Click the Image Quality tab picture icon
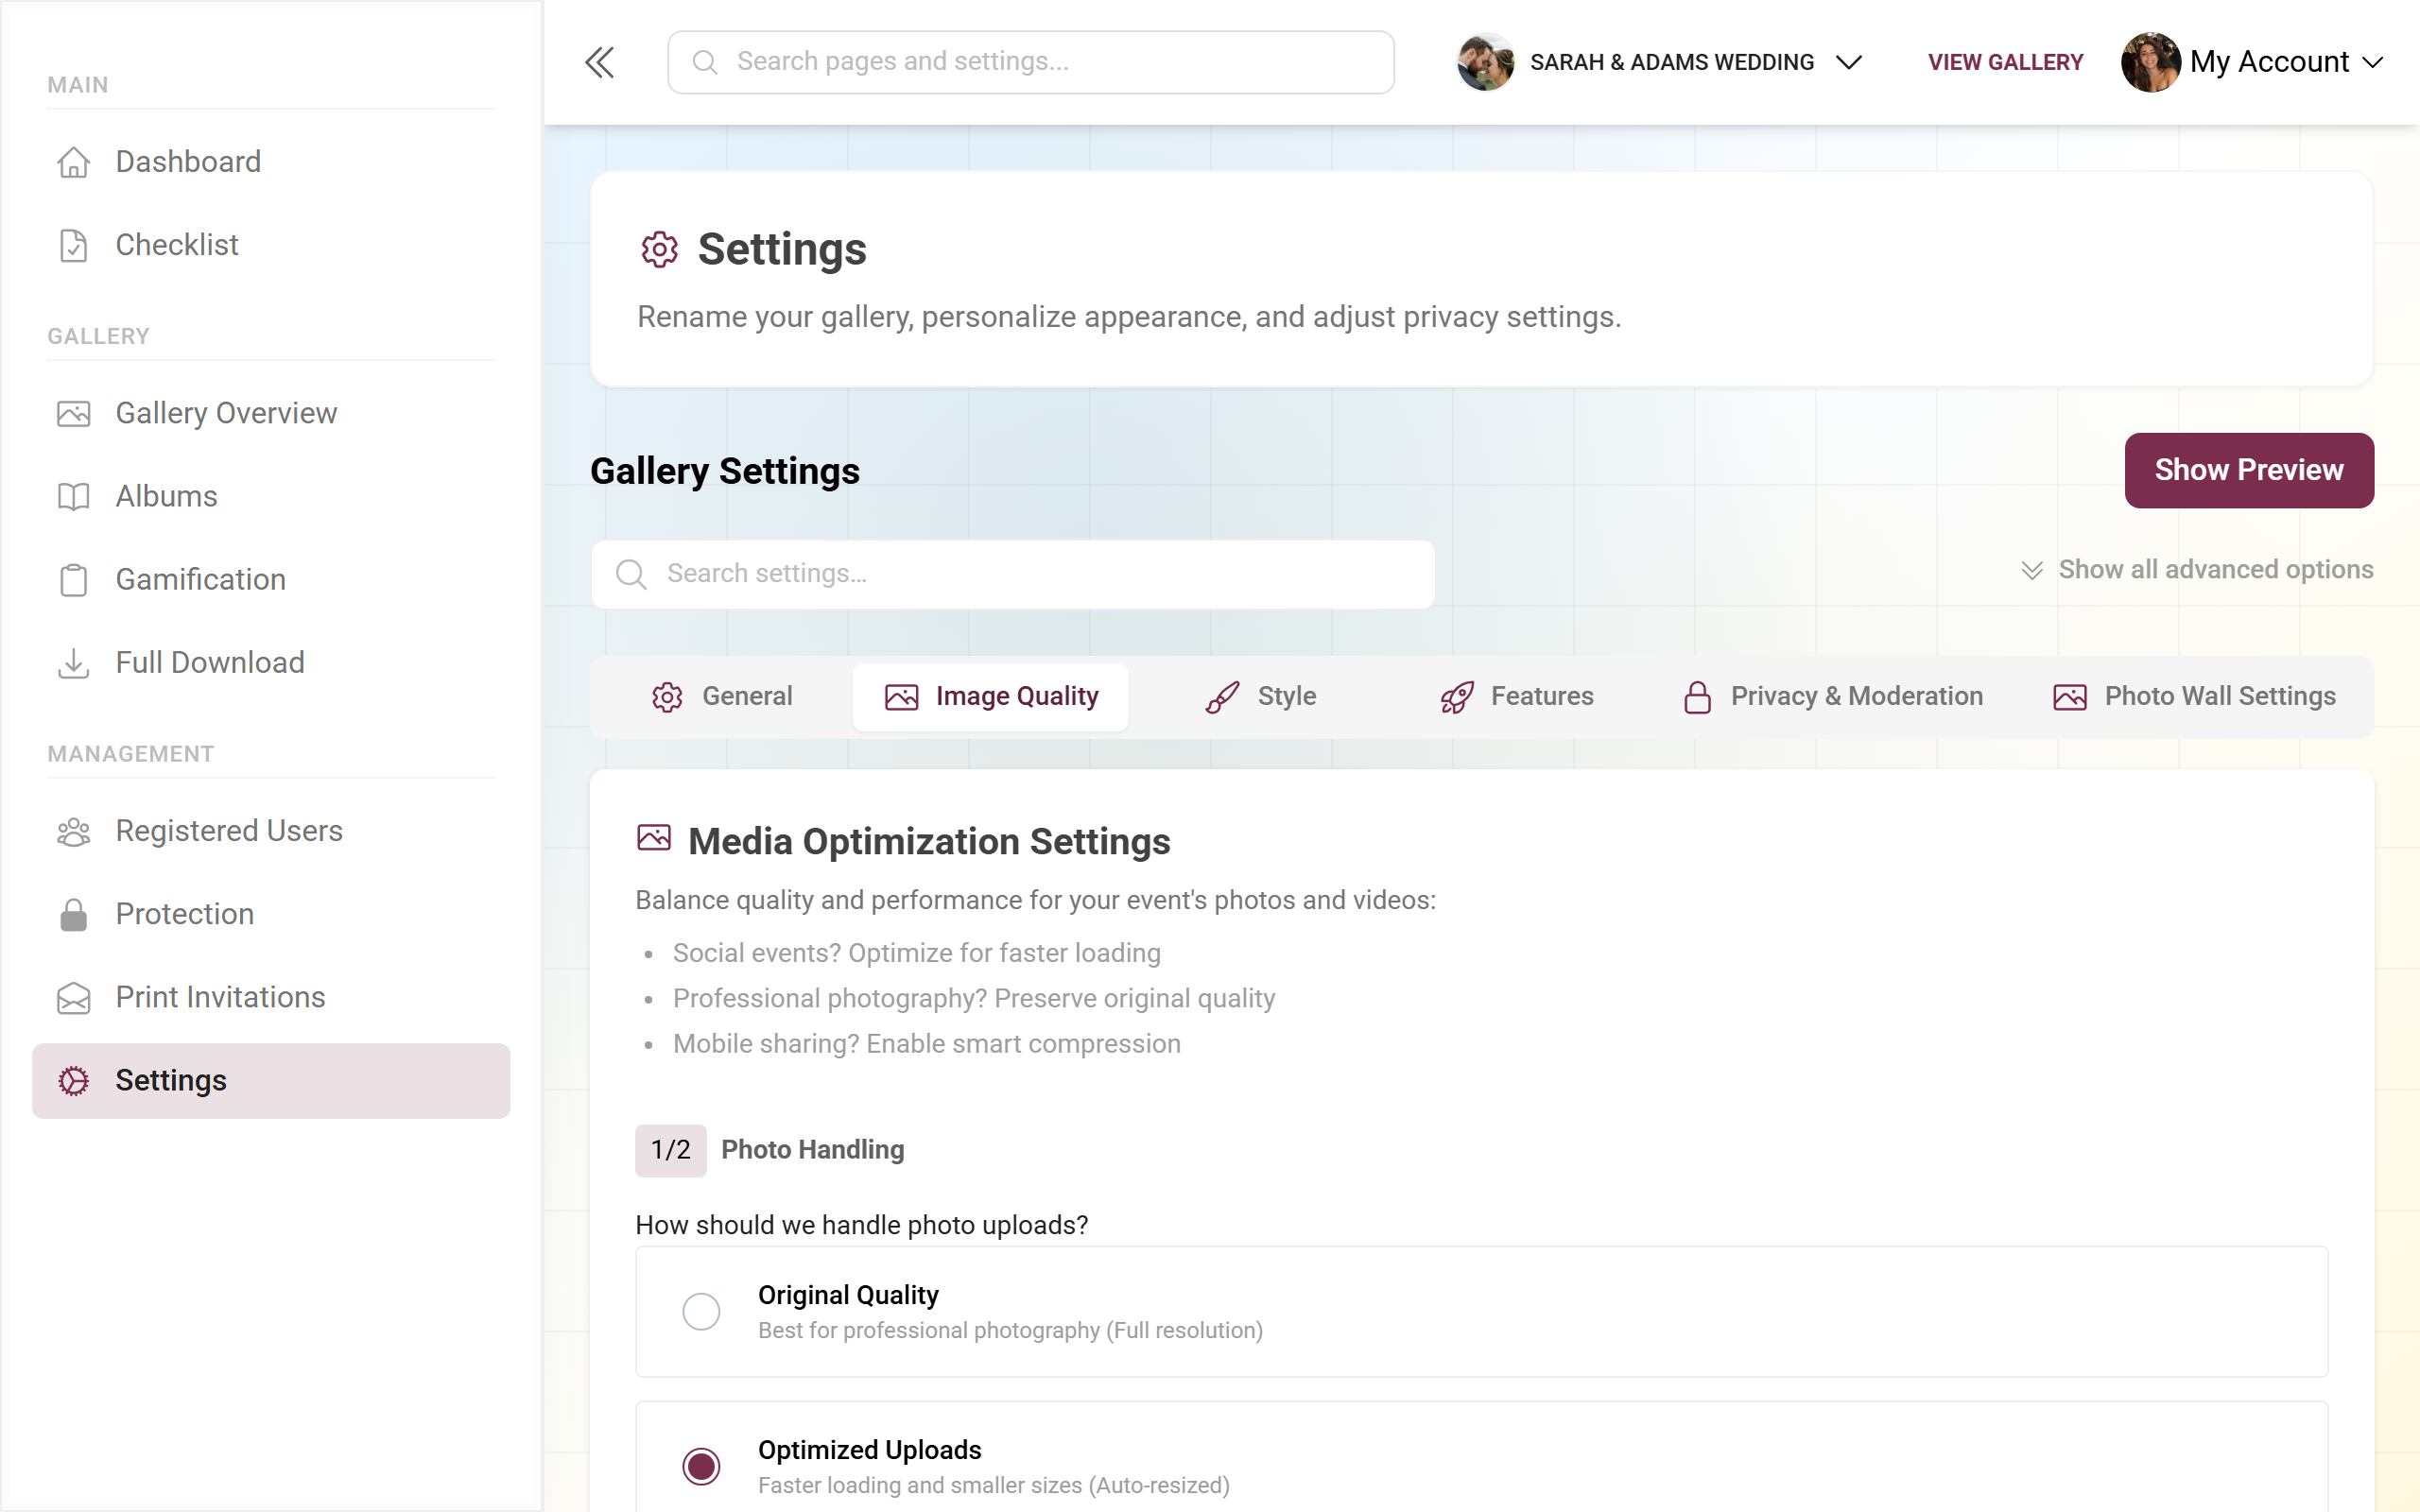 click(901, 697)
